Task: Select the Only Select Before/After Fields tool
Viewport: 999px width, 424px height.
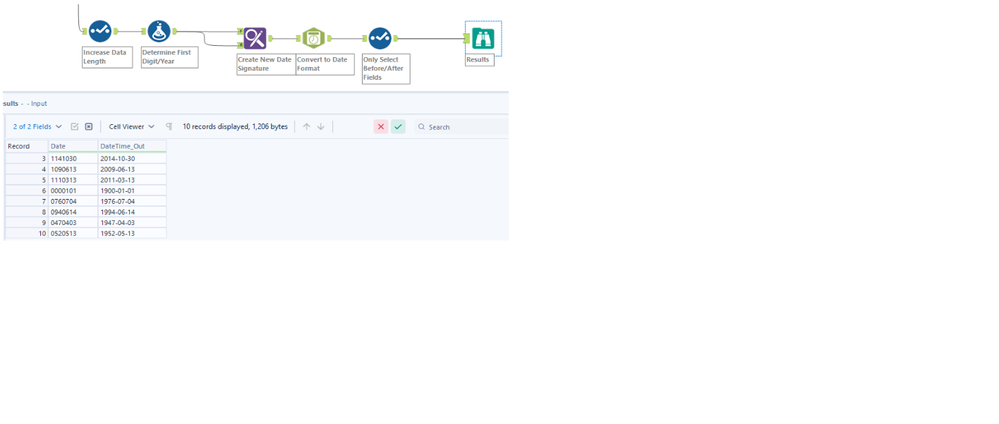Action: (x=380, y=38)
